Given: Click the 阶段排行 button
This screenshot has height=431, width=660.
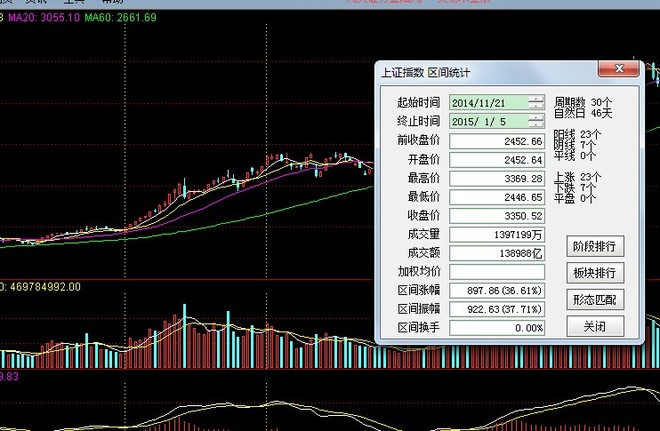Looking at the screenshot, I should [x=595, y=246].
